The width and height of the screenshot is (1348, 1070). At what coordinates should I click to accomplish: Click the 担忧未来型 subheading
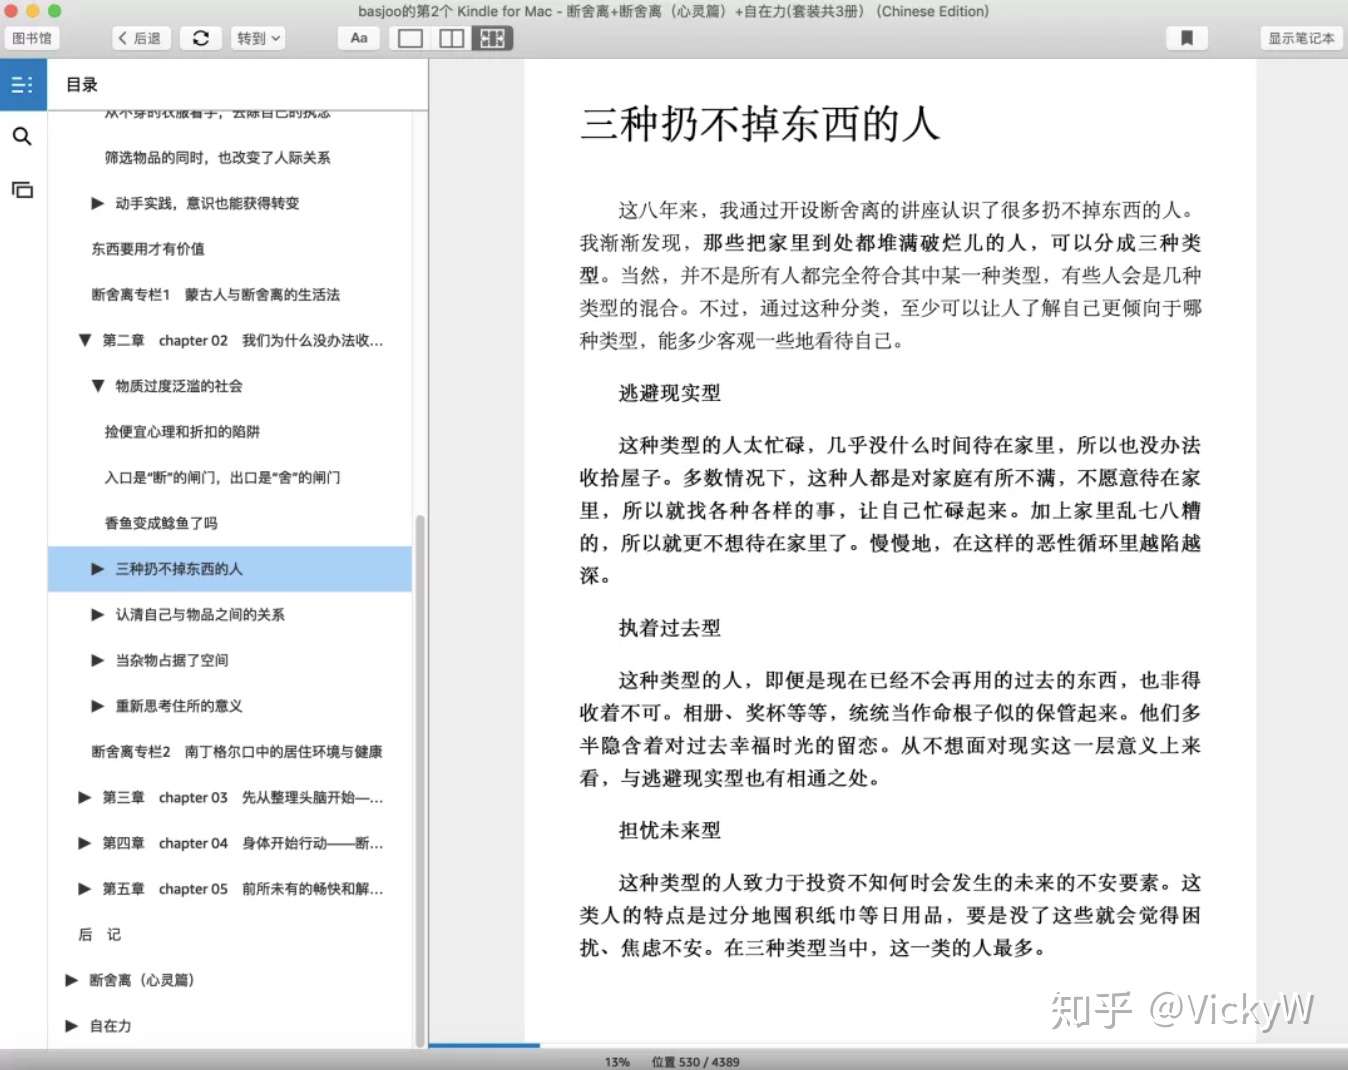coord(669,830)
